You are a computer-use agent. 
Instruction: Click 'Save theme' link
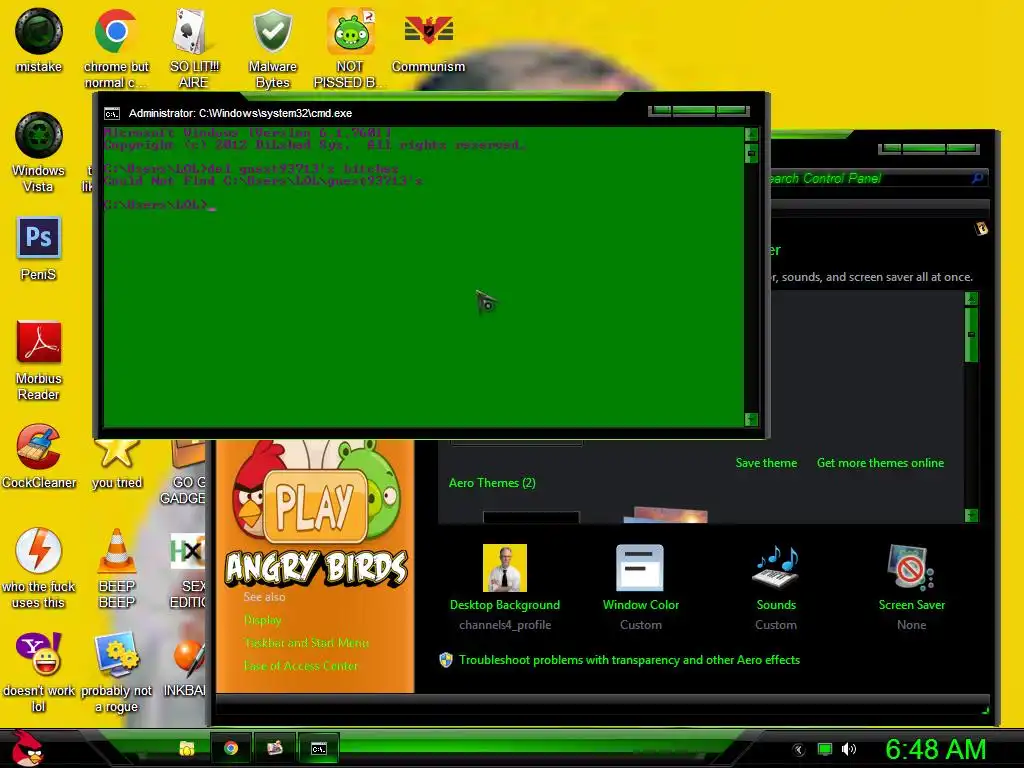(x=766, y=463)
